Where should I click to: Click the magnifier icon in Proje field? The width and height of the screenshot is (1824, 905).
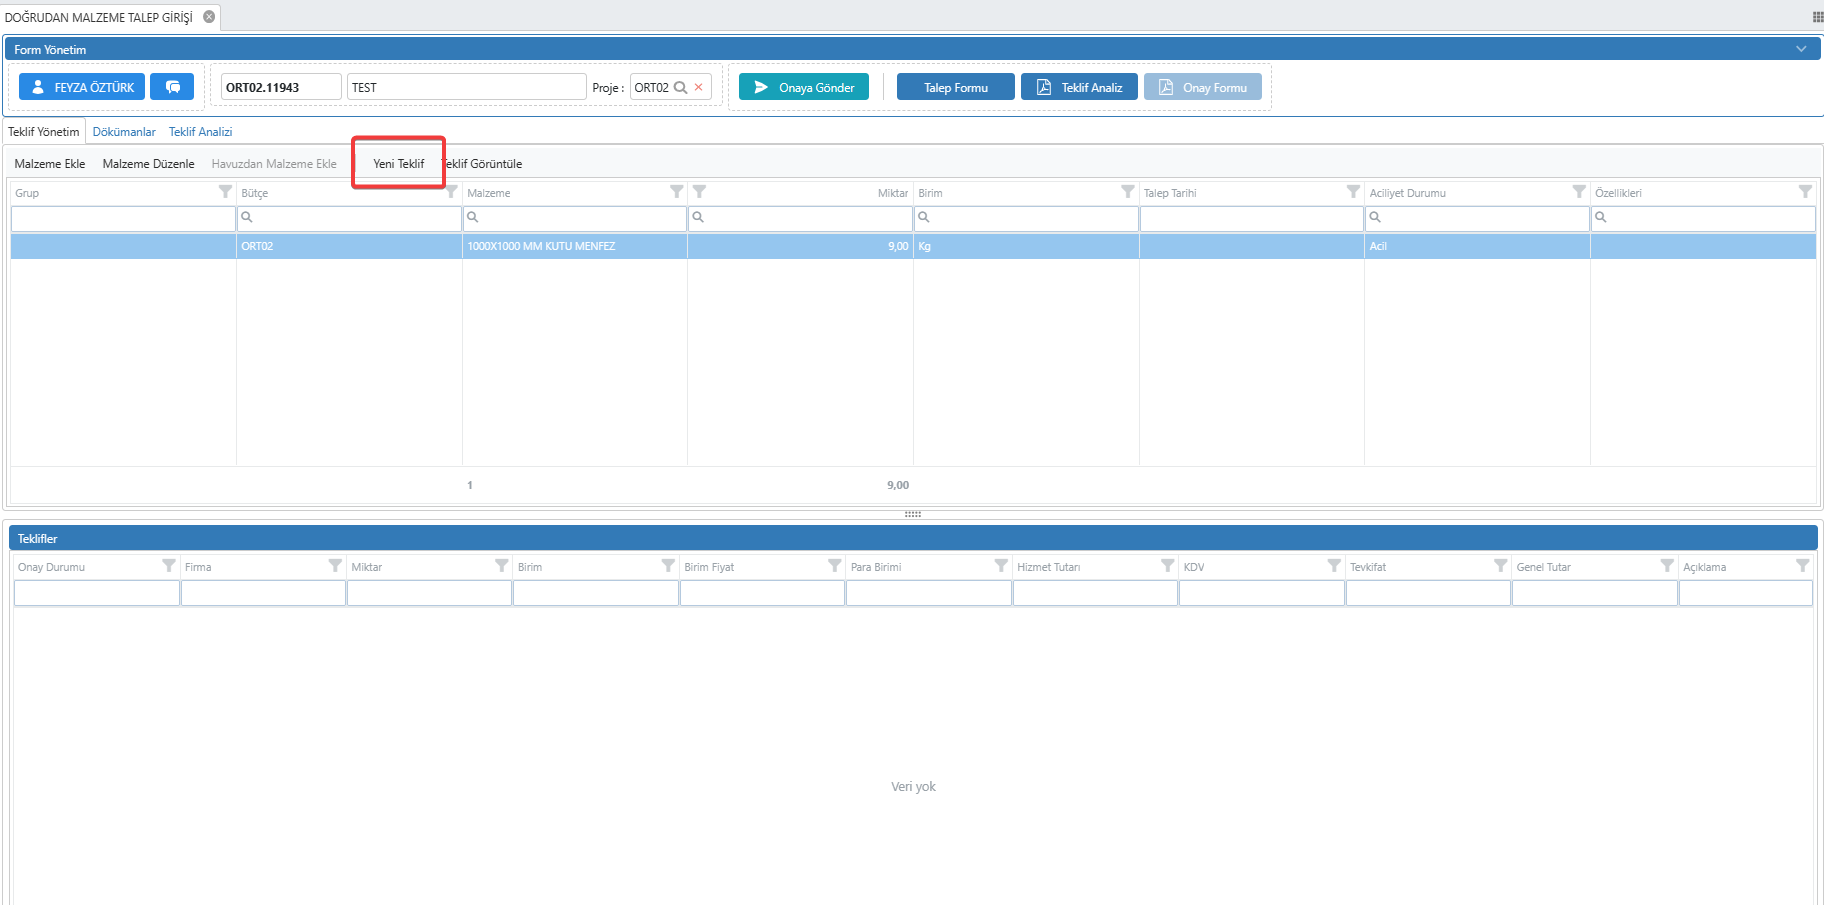[x=681, y=87]
